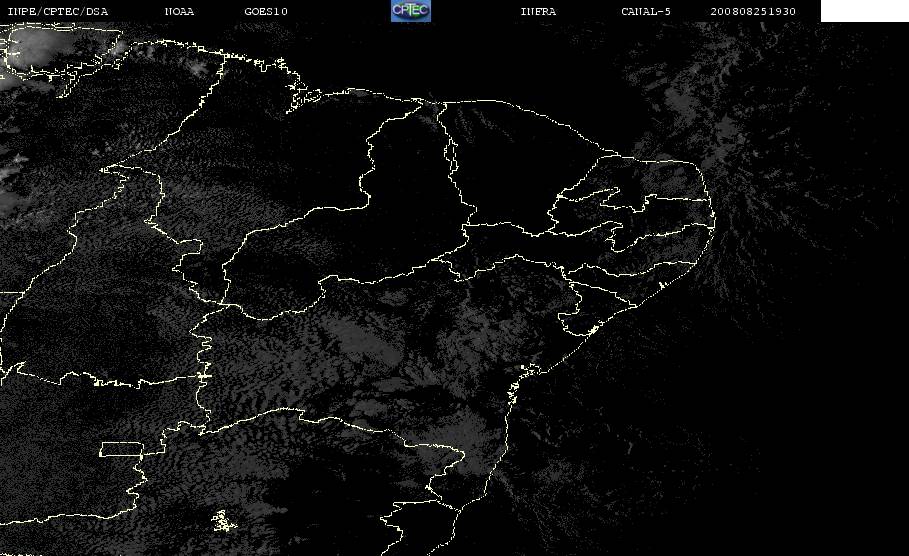Click the NOAA label in the header
Viewport: 909px width, 556px height.
pos(179,11)
